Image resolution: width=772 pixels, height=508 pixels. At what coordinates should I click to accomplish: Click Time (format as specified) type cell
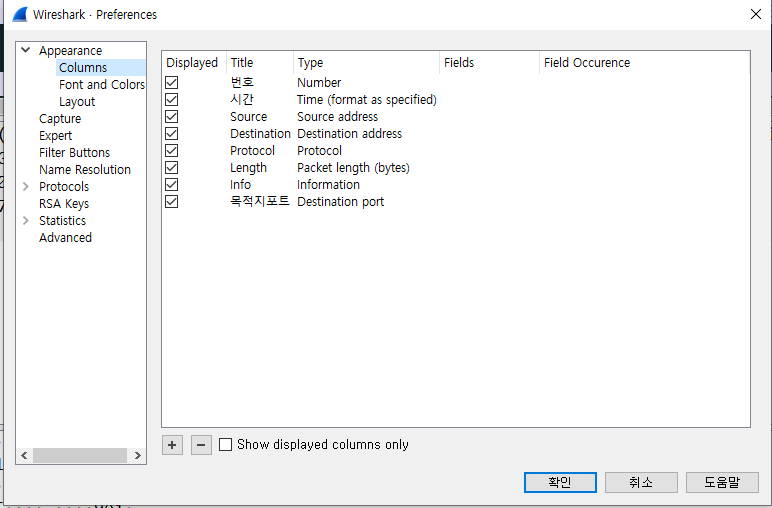pos(367,100)
